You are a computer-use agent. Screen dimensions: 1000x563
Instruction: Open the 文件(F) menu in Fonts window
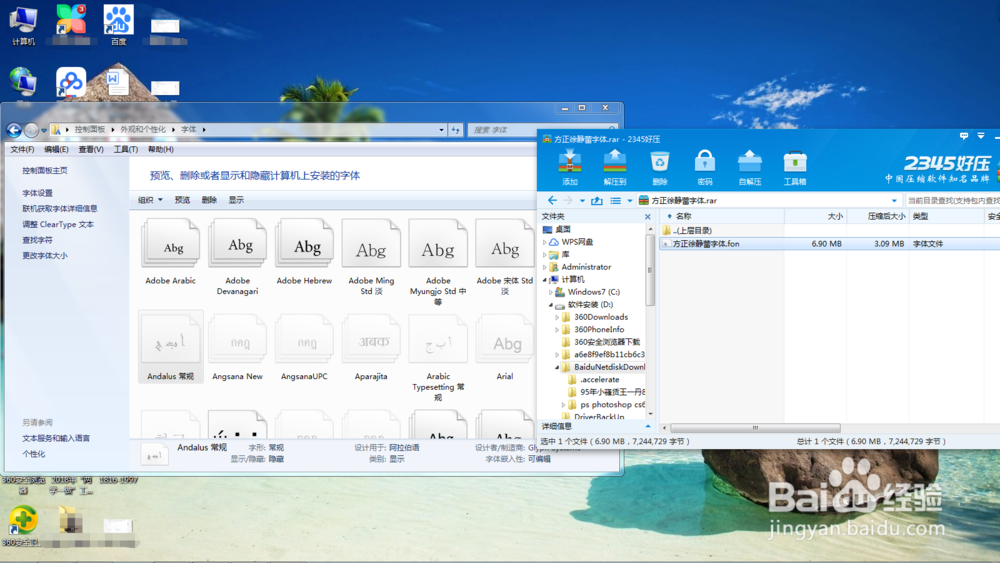[x=22, y=149]
